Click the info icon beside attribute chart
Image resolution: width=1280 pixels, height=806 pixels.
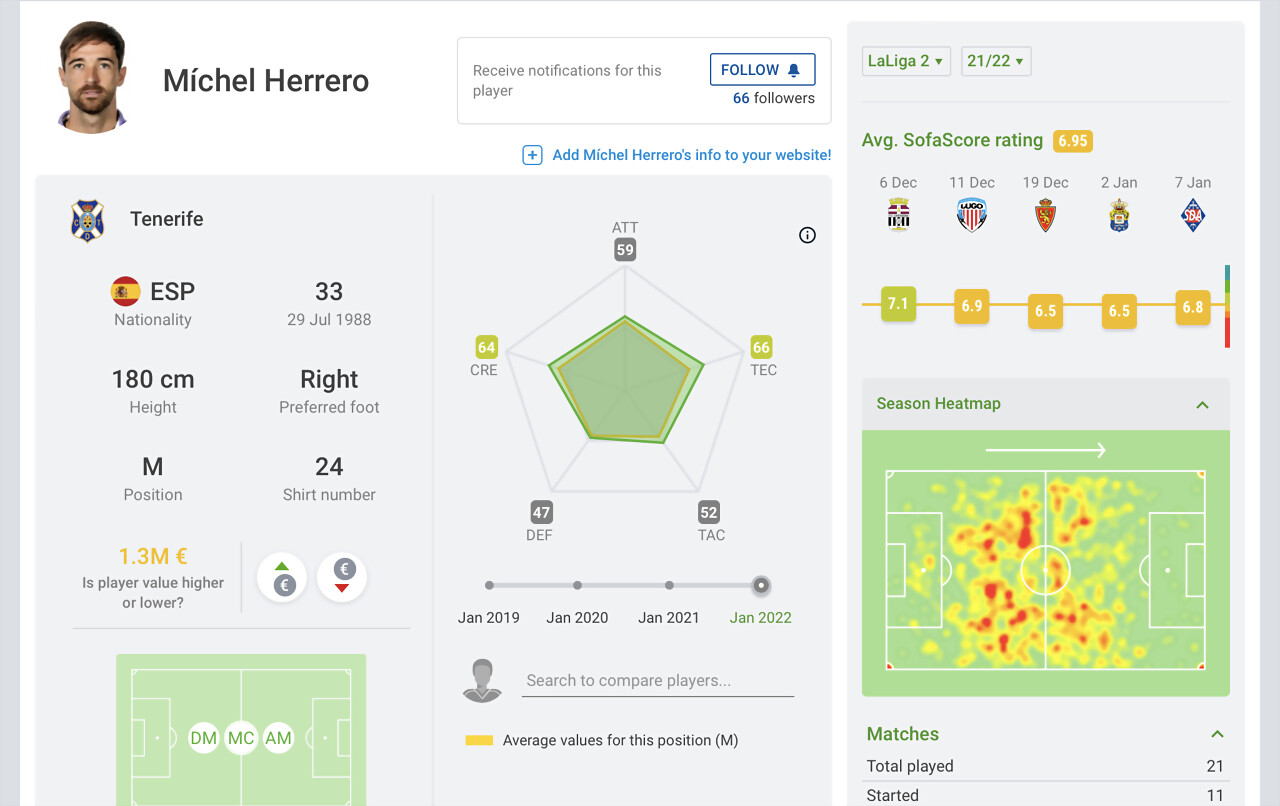coord(808,235)
